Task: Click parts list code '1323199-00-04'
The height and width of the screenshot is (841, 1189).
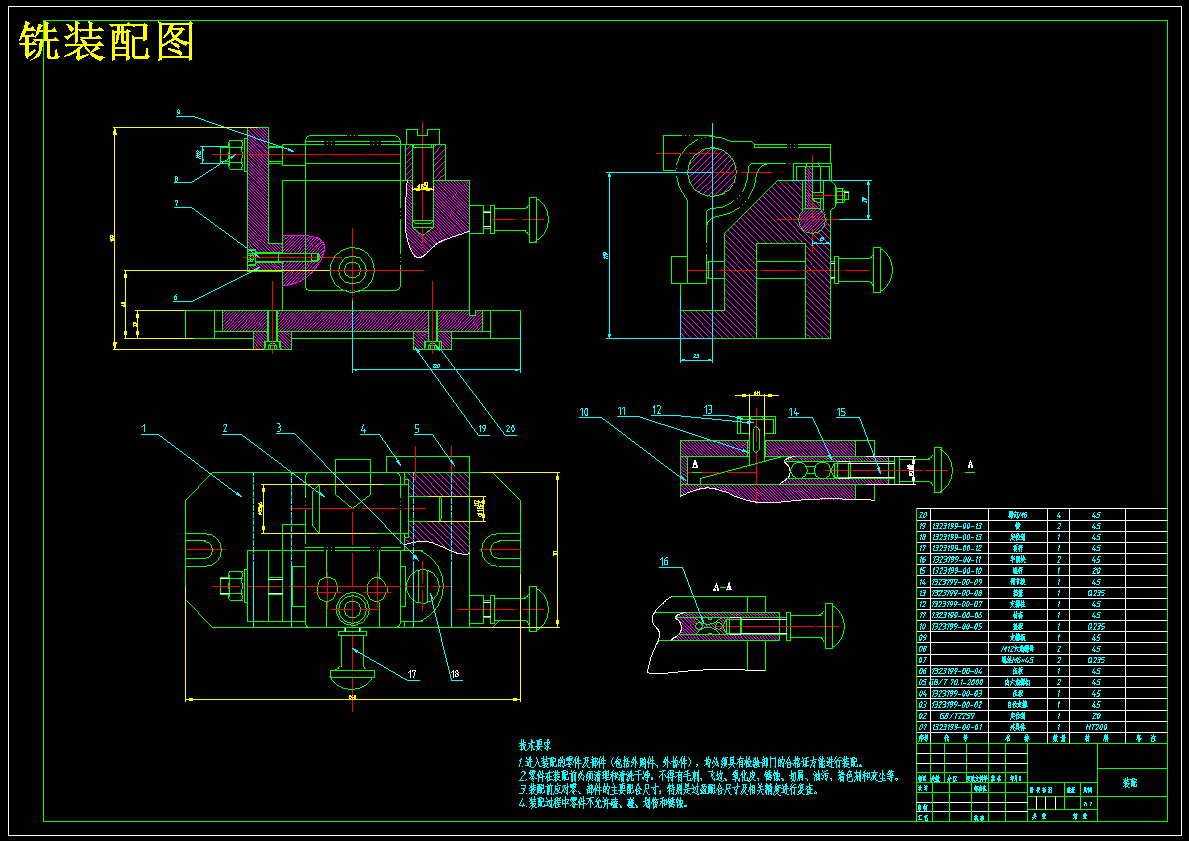Action: [957, 671]
